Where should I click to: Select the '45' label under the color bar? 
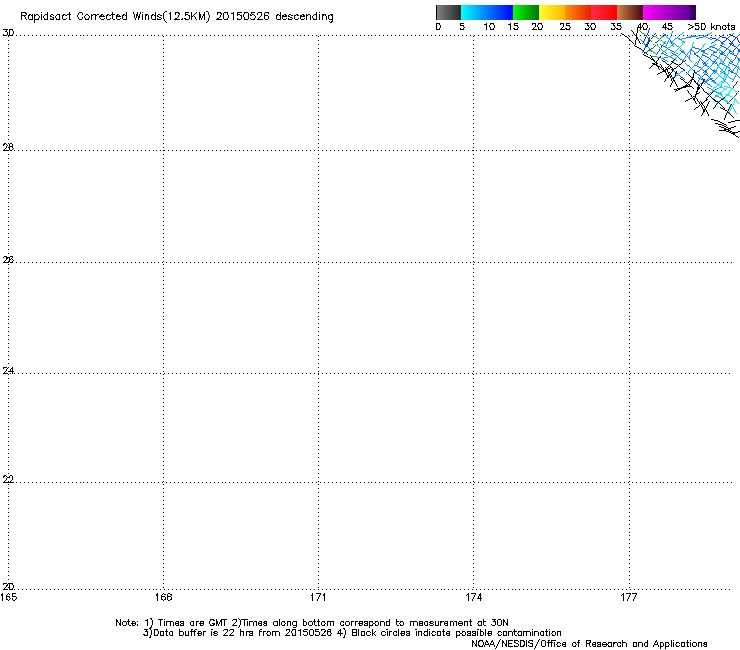(667, 27)
